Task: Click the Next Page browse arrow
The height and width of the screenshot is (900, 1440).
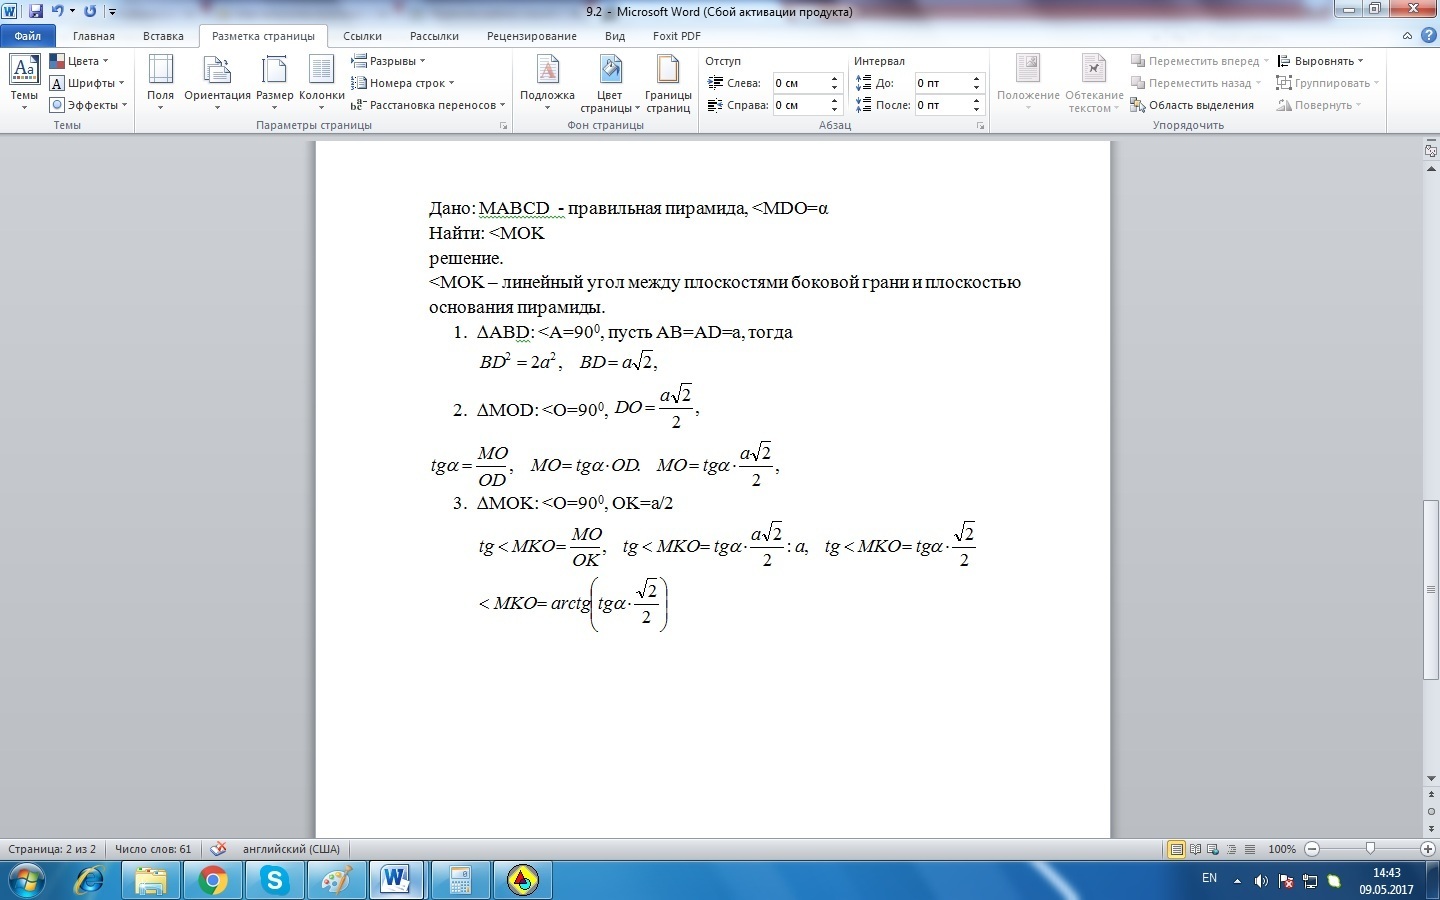Action: [1431, 829]
